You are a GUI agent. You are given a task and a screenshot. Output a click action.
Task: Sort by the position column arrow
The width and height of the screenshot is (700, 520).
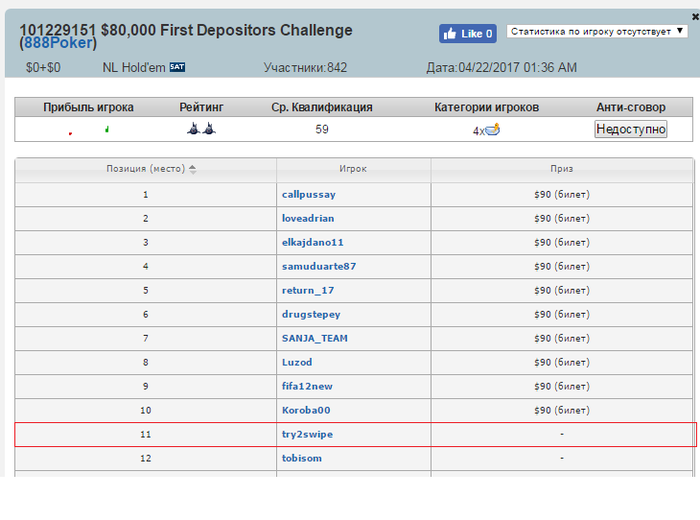[x=193, y=168]
